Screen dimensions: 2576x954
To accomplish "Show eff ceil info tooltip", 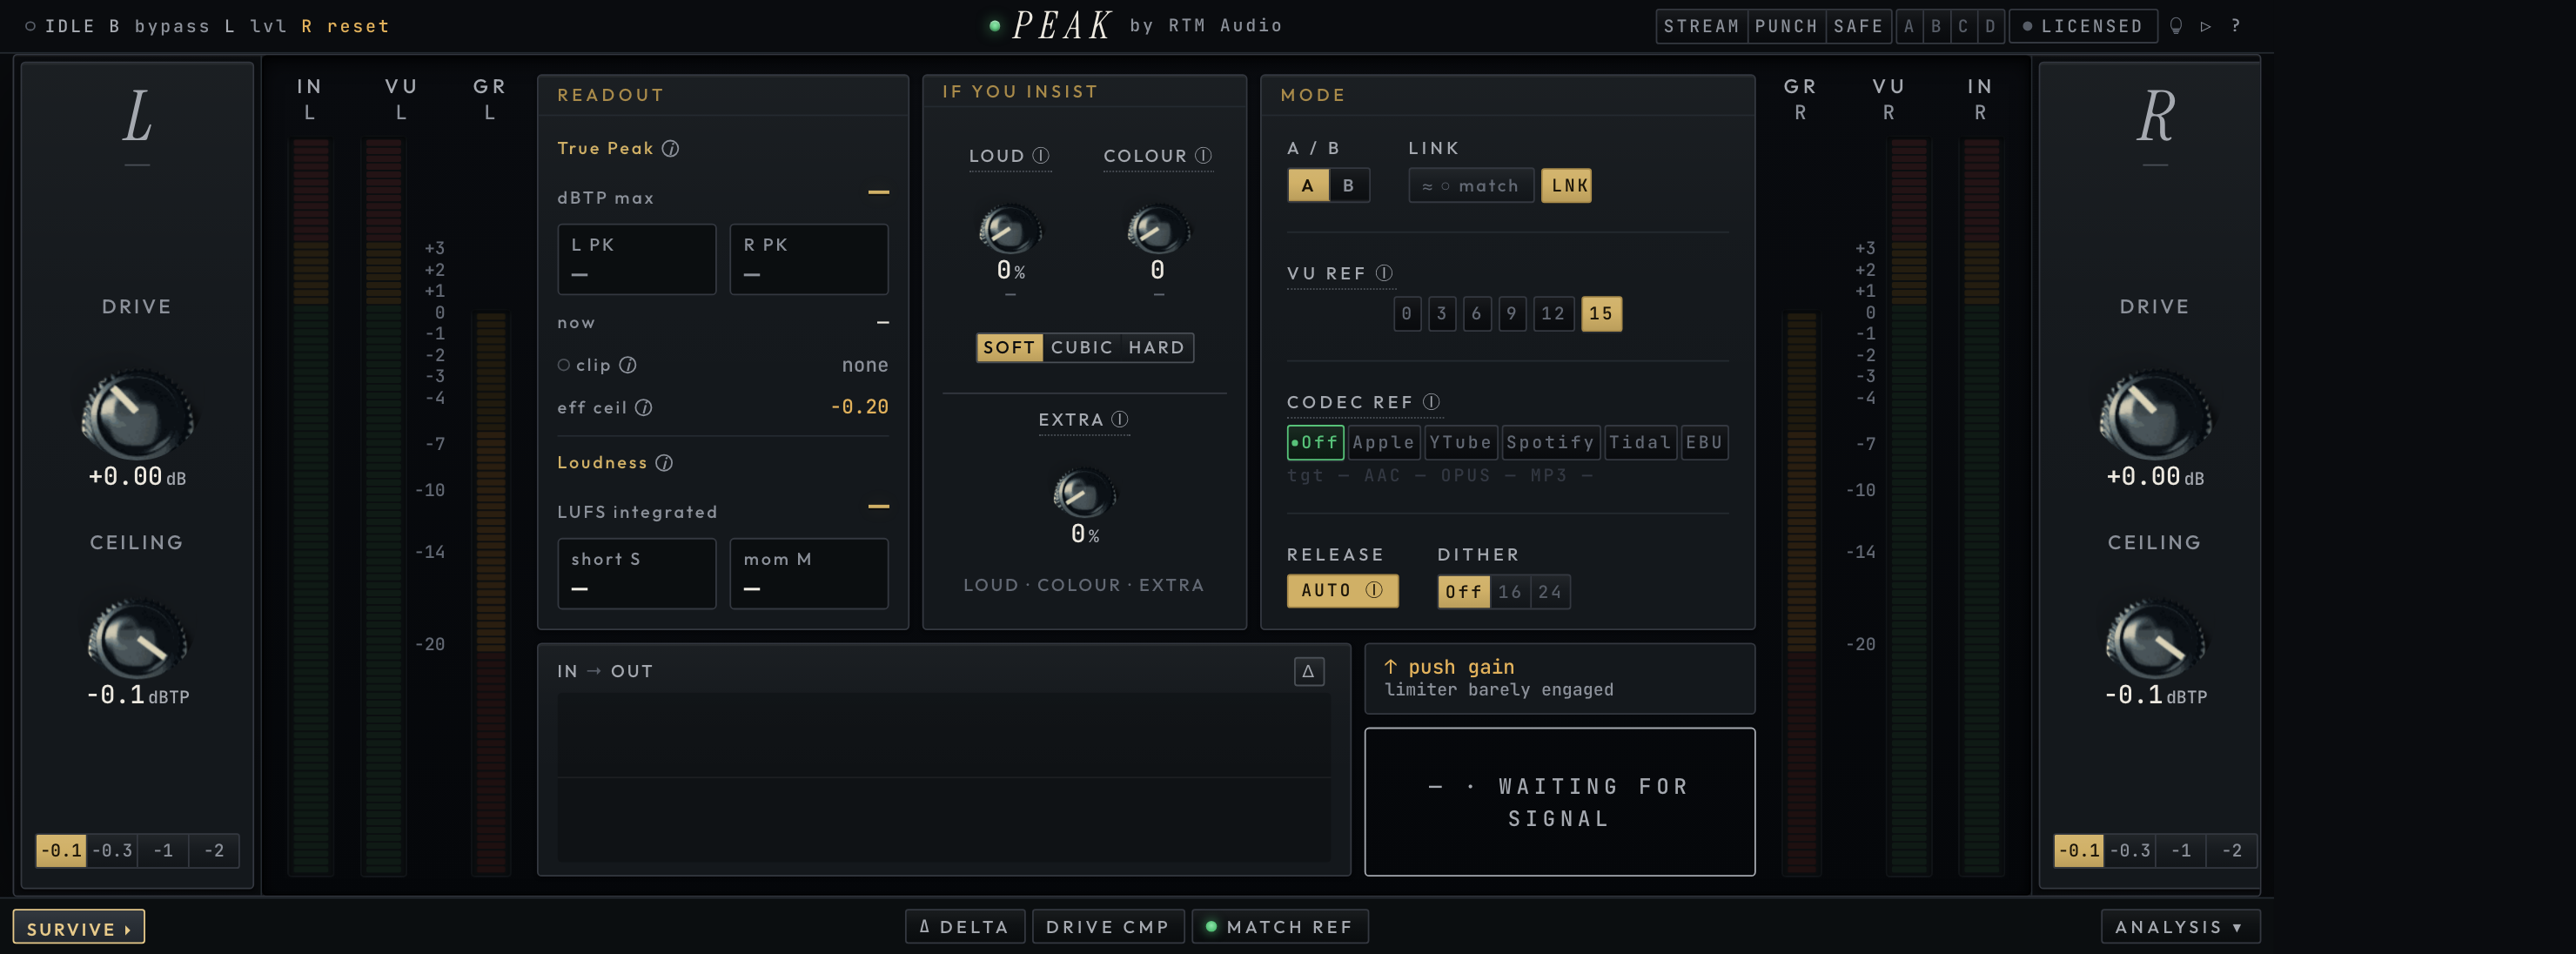I will [643, 407].
